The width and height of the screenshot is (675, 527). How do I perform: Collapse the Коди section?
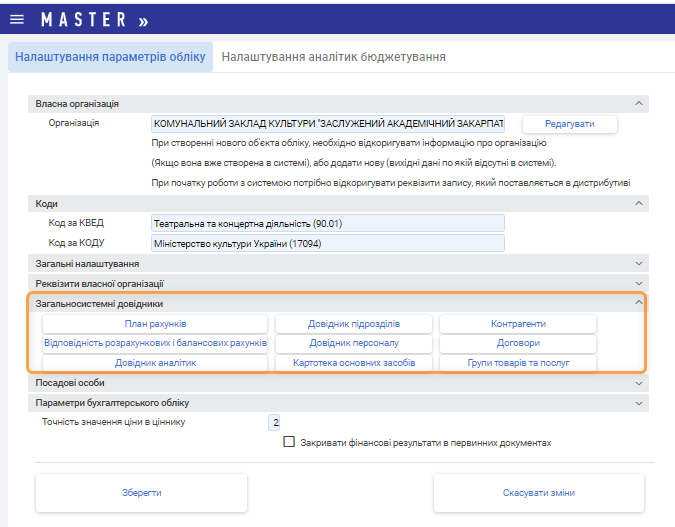pyautogui.click(x=638, y=203)
